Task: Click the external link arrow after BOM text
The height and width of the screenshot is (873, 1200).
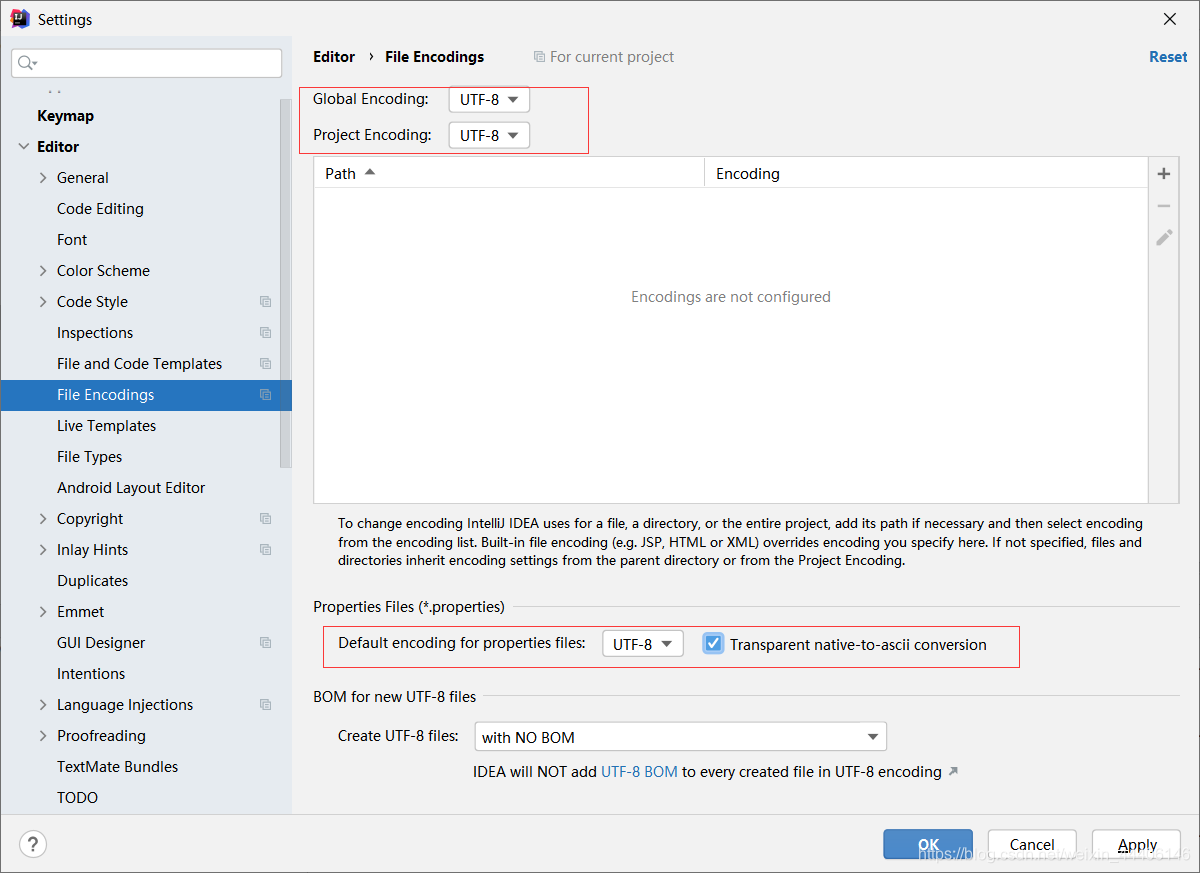Action: pyautogui.click(x=953, y=772)
